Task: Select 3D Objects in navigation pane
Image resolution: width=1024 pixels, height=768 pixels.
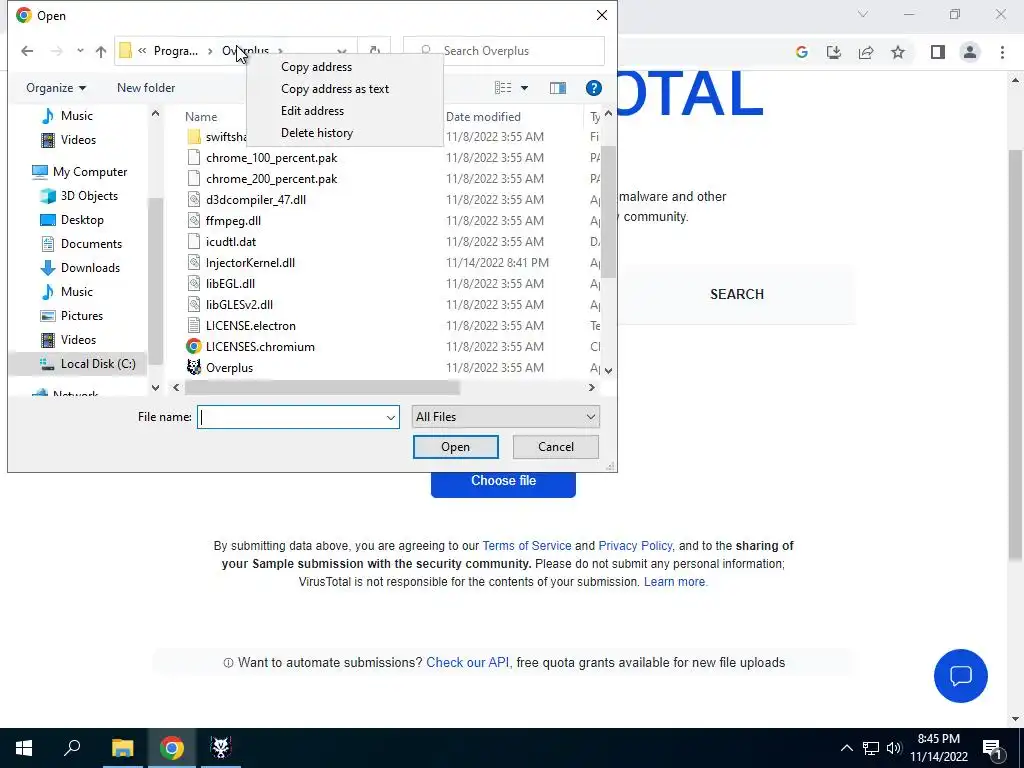Action: click(x=89, y=196)
